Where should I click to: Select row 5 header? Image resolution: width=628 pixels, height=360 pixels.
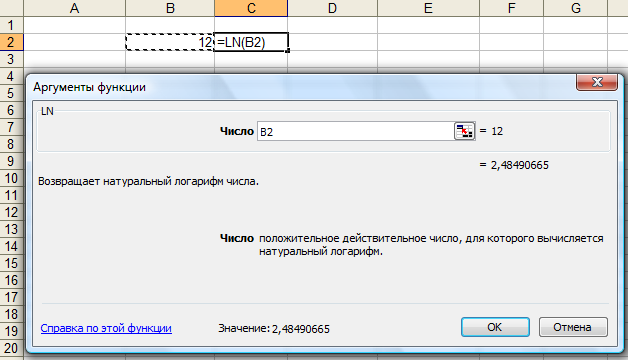pos(12,93)
